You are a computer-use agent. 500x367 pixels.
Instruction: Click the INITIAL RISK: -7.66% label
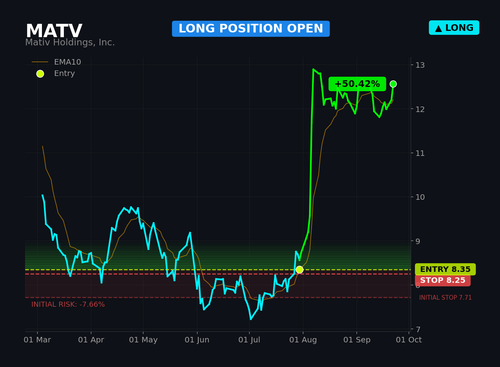point(68,304)
